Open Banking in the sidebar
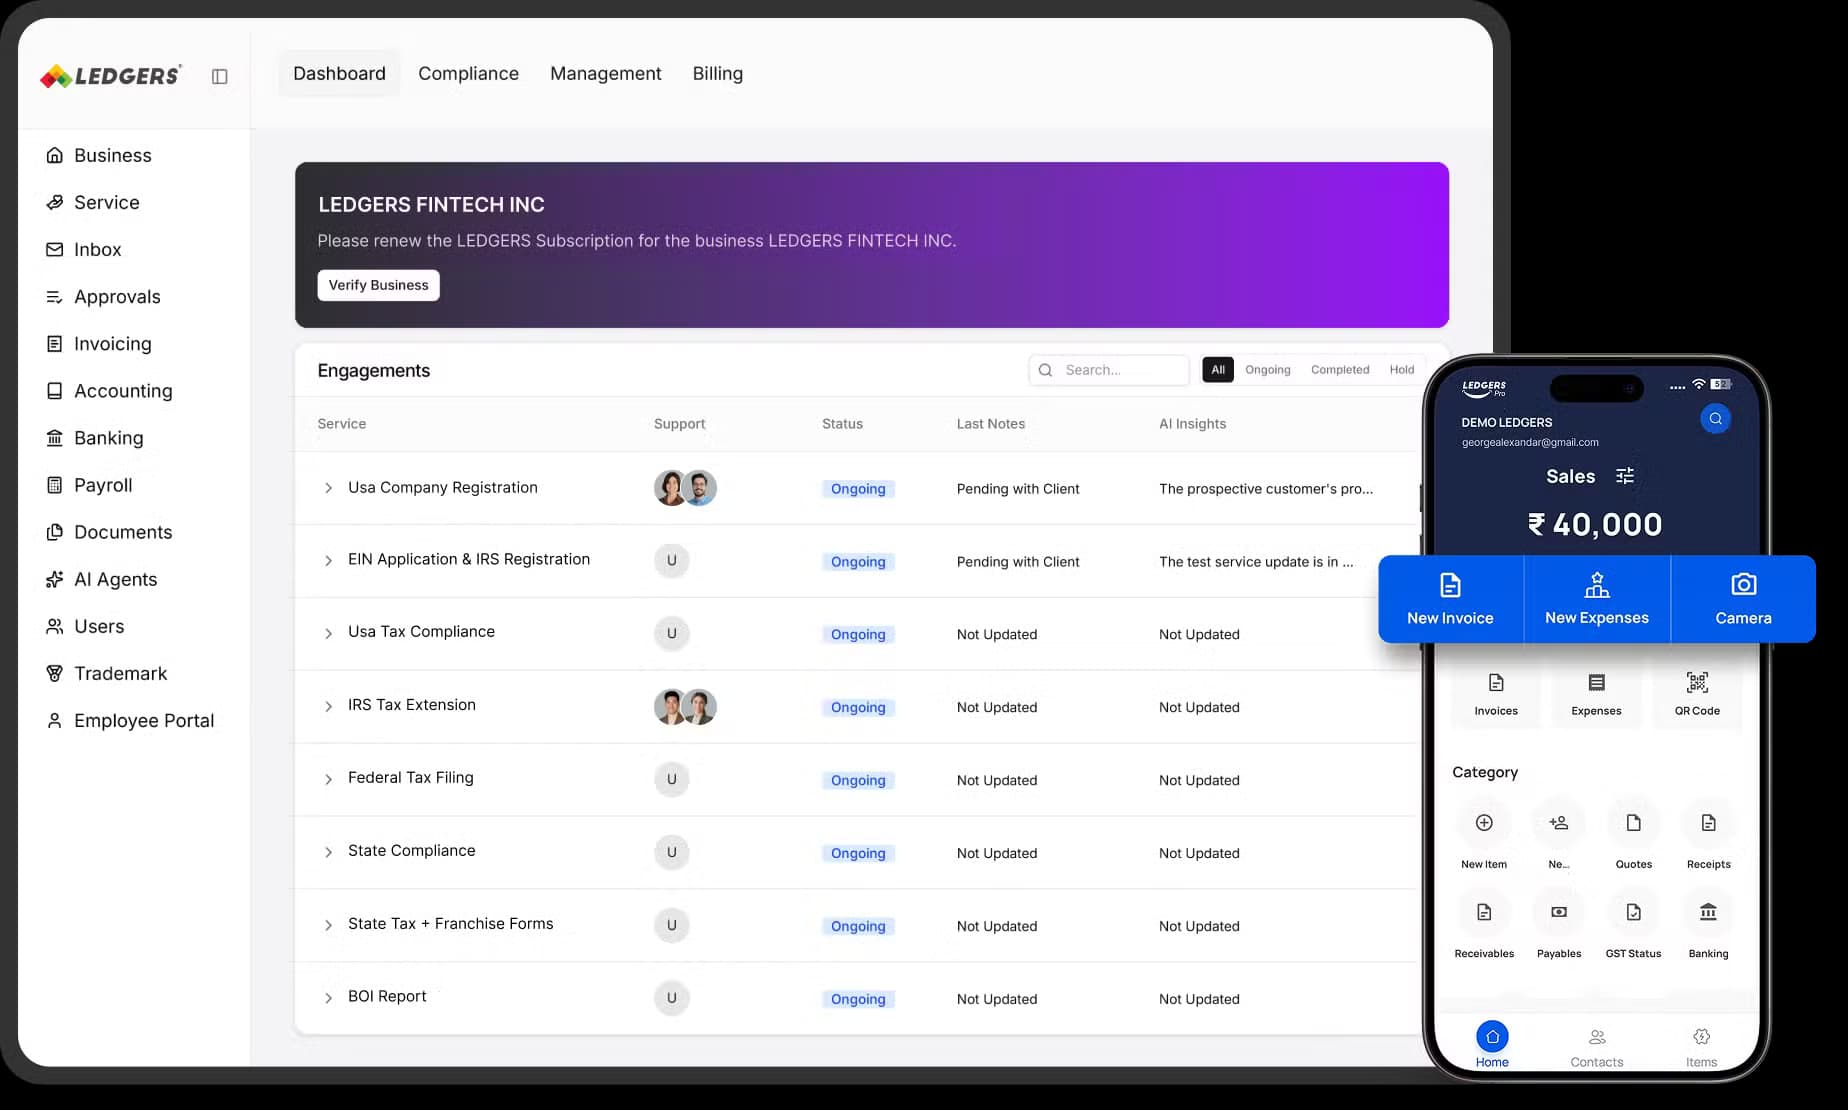1848x1110 pixels. (x=95, y=437)
